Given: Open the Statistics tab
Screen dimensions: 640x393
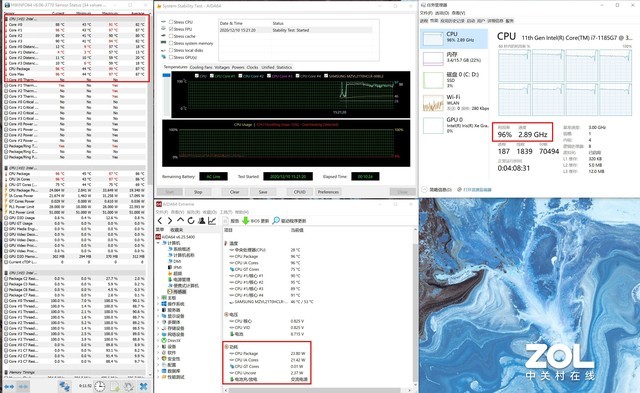Looking at the screenshot, I should pos(284,67).
